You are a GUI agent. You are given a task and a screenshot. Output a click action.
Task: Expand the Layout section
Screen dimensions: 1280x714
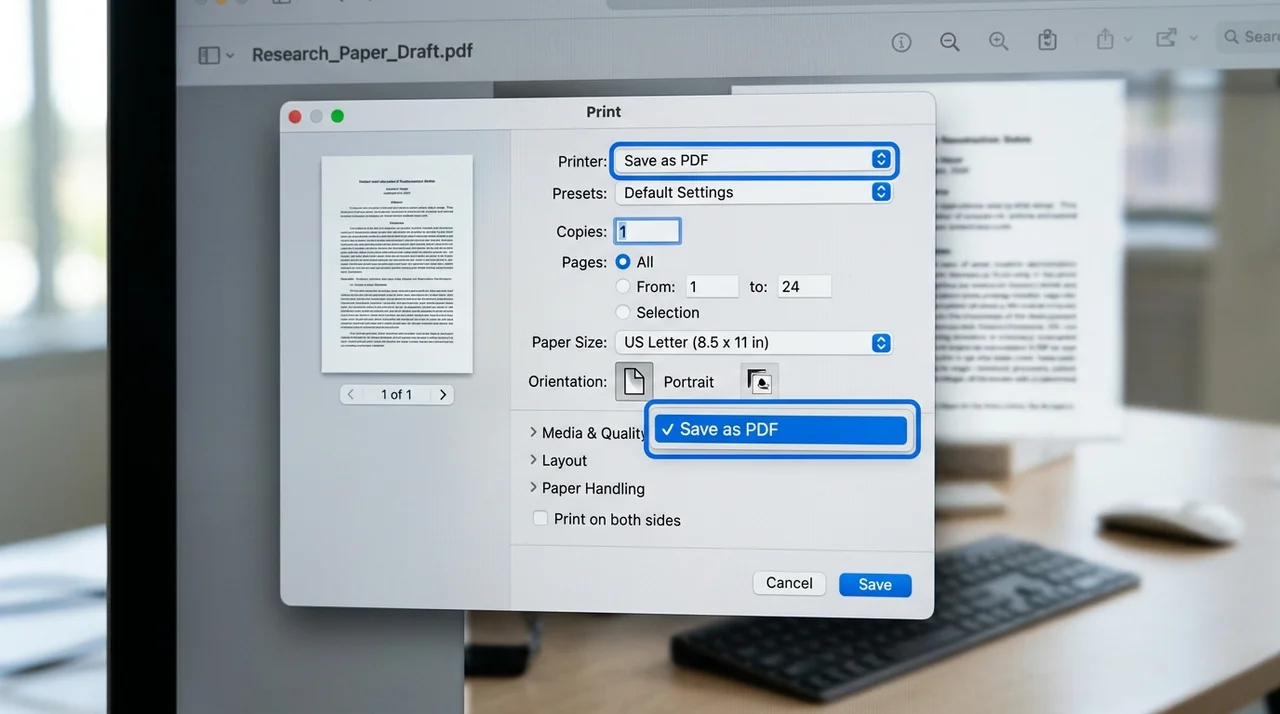(533, 460)
